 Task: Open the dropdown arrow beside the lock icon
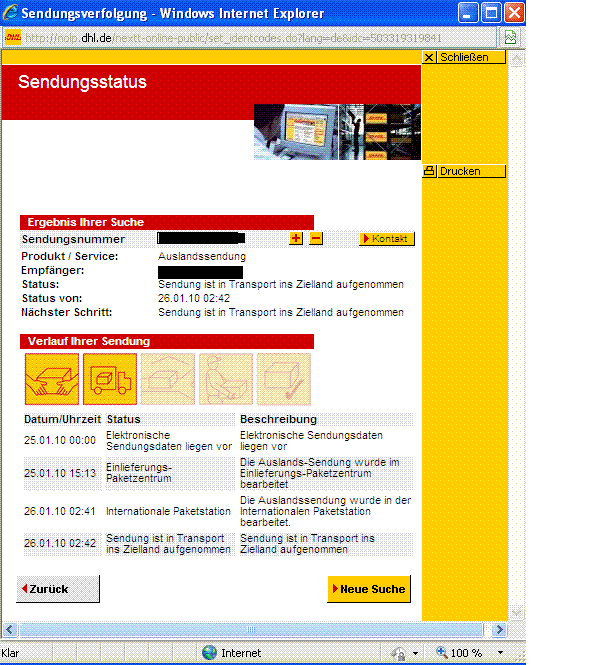(416, 653)
